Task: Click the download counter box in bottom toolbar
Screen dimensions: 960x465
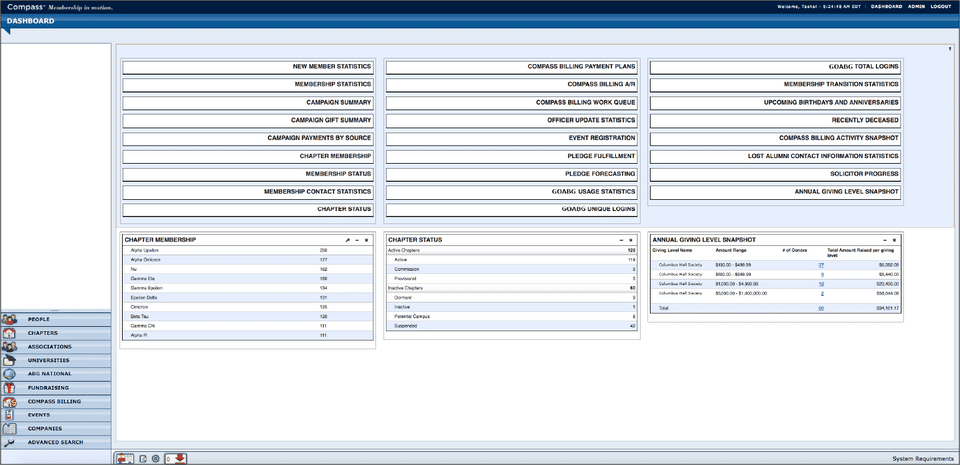Action: click(x=176, y=458)
